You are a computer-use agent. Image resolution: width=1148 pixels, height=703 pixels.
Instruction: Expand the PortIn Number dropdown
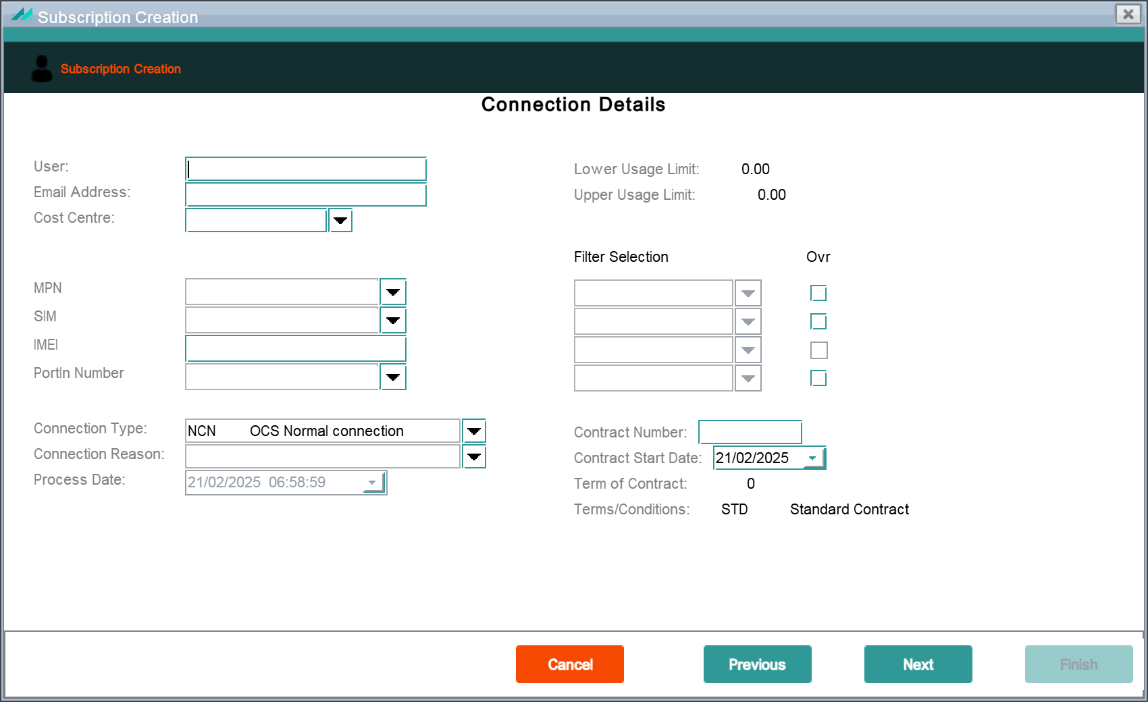point(393,378)
